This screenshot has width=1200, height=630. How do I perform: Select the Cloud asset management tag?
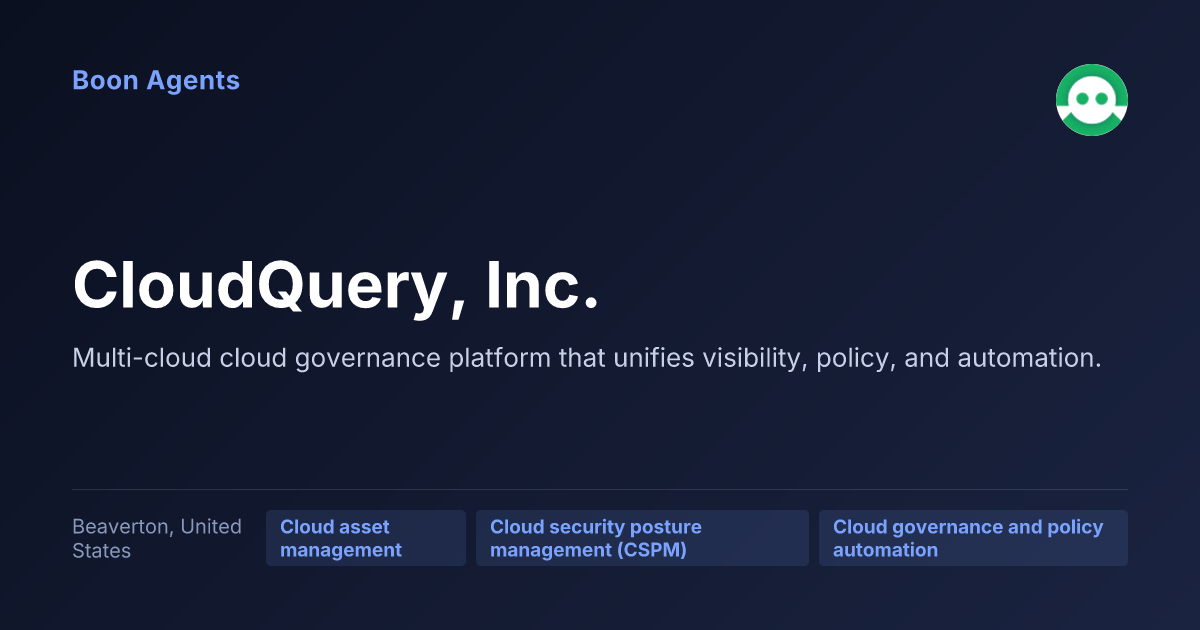366,538
